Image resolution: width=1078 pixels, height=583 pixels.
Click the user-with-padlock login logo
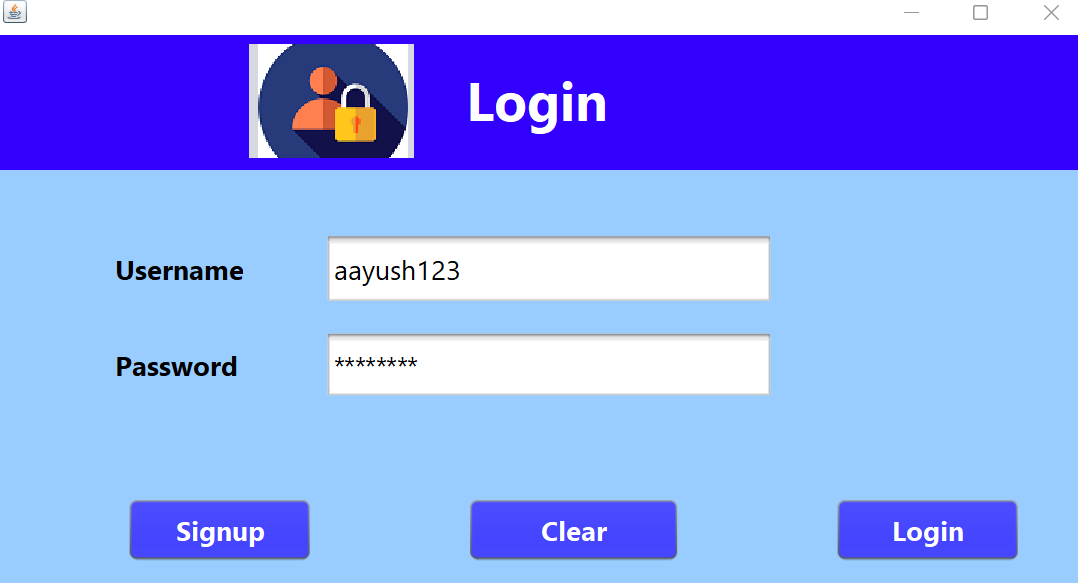pos(331,101)
